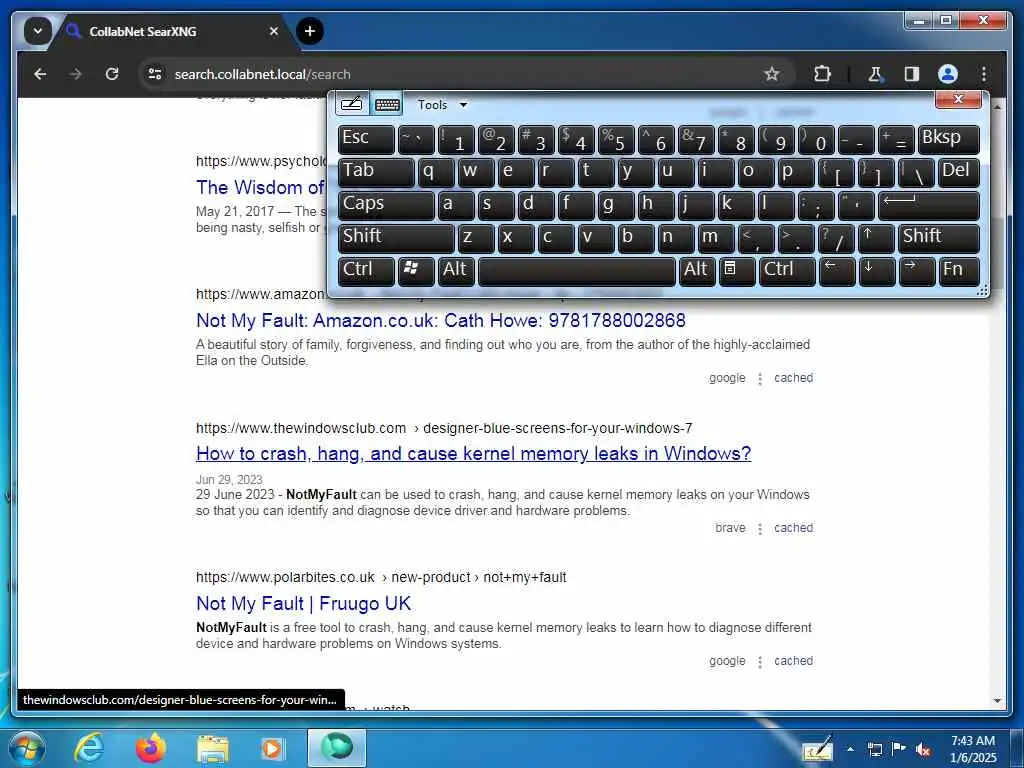The width and height of the screenshot is (1024, 768).
Task: Open Windows Explorer folder from taskbar
Action: (213, 750)
